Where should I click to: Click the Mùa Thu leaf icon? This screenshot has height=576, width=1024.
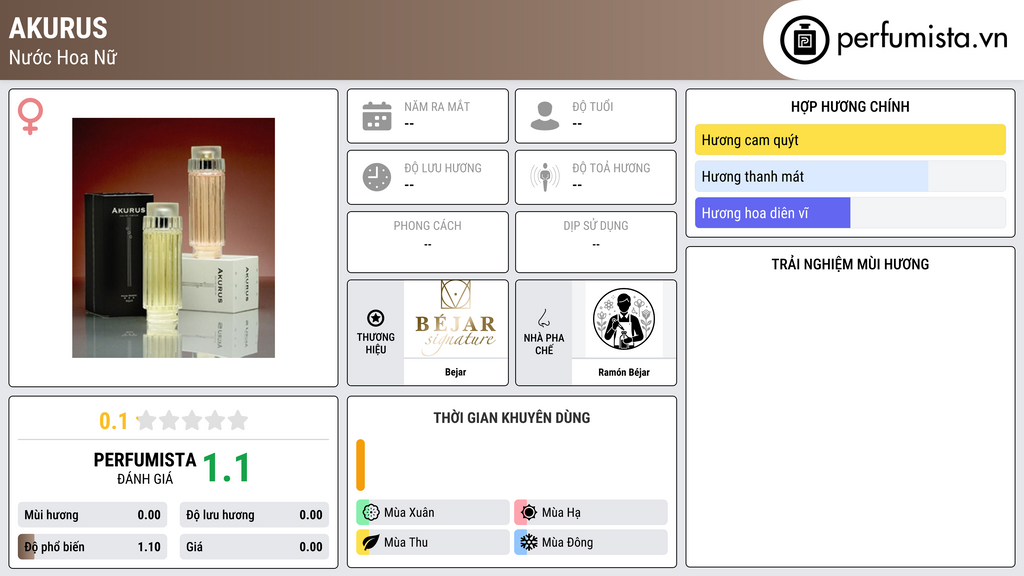point(371,542)
